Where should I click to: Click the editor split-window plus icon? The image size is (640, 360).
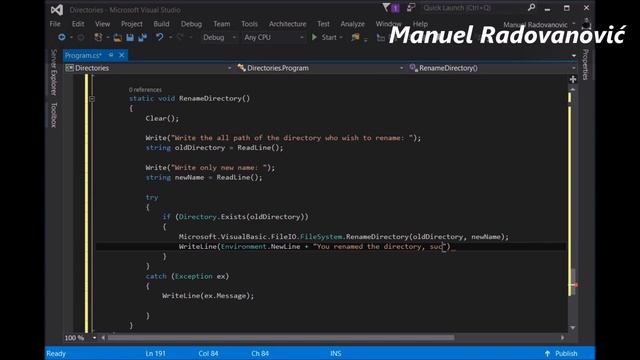pyautogui.click(x=573, y=79)
